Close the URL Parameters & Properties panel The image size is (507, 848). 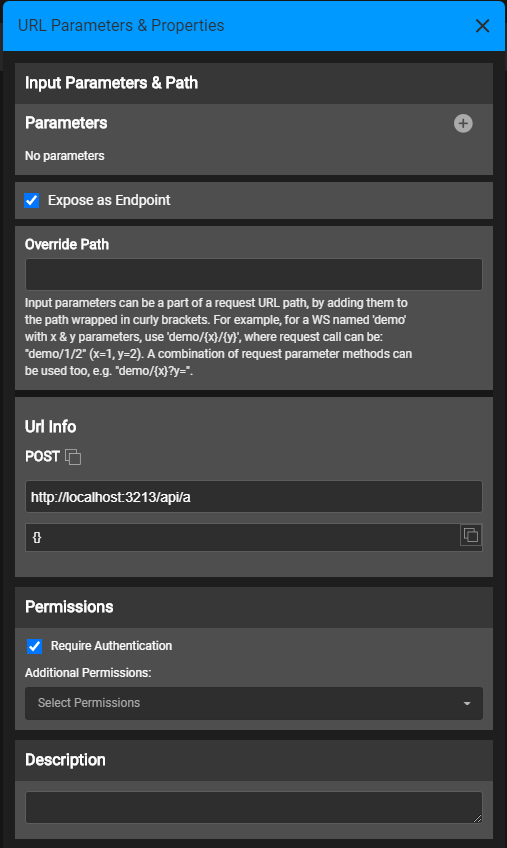[x=482, y=25]
